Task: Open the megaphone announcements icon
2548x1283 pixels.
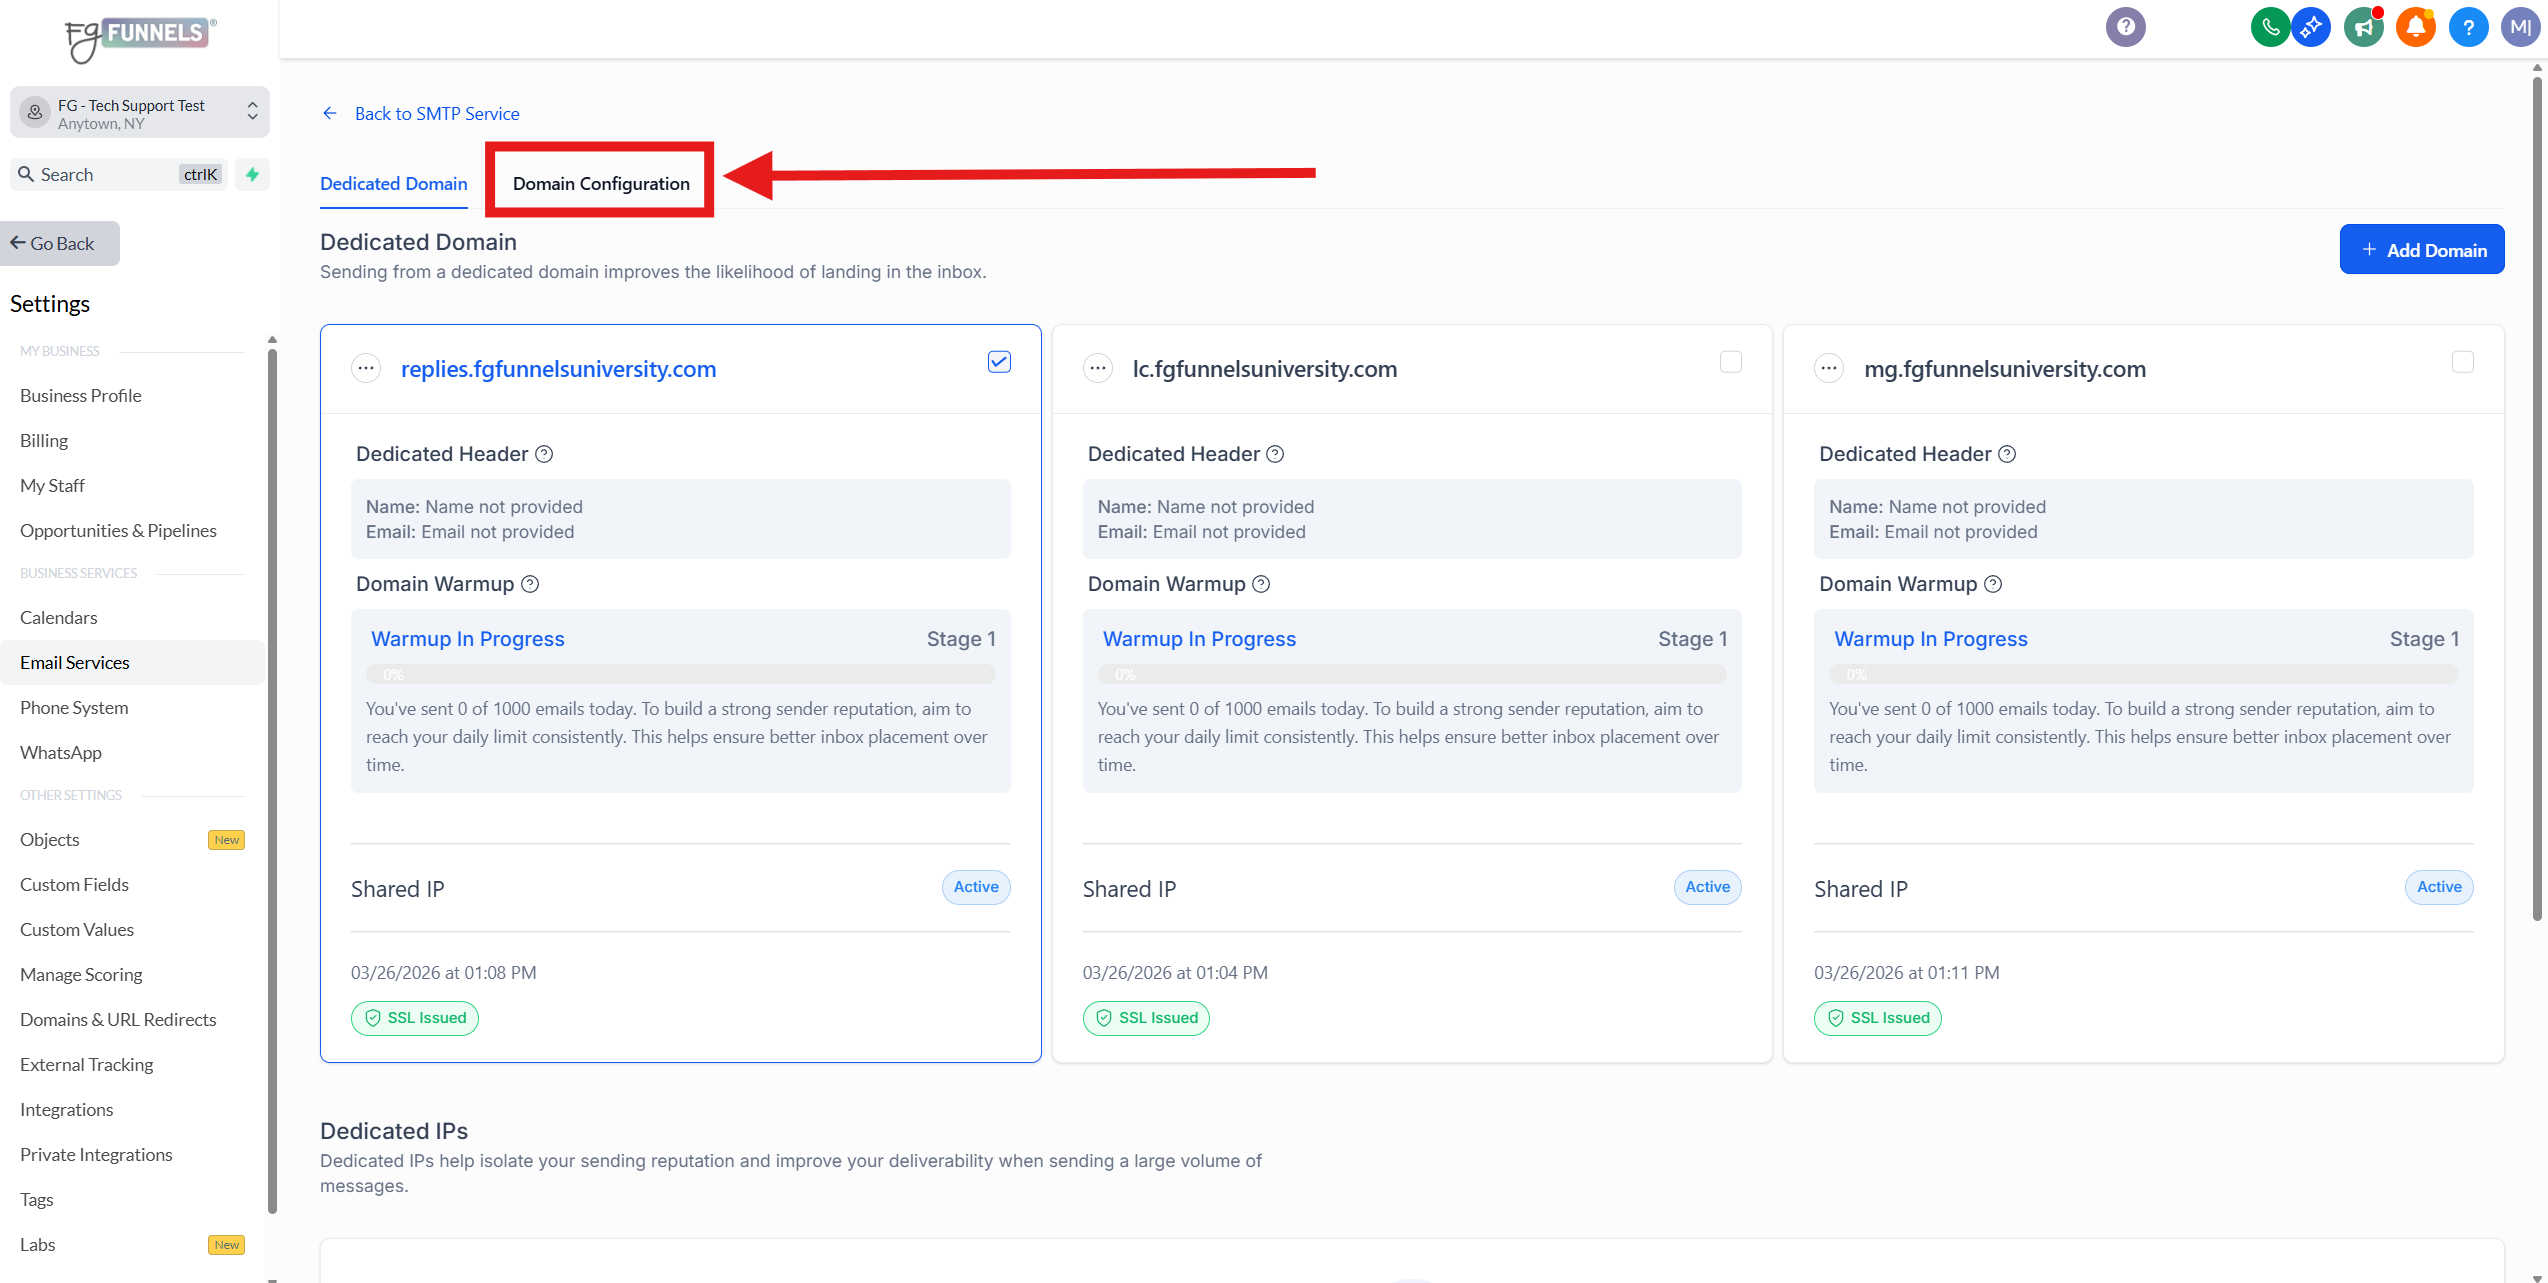Action: point(2363,27)
